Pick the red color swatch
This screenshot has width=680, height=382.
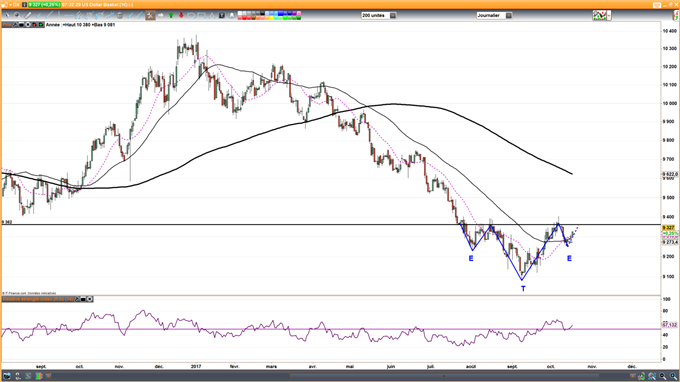coord(245,18)
